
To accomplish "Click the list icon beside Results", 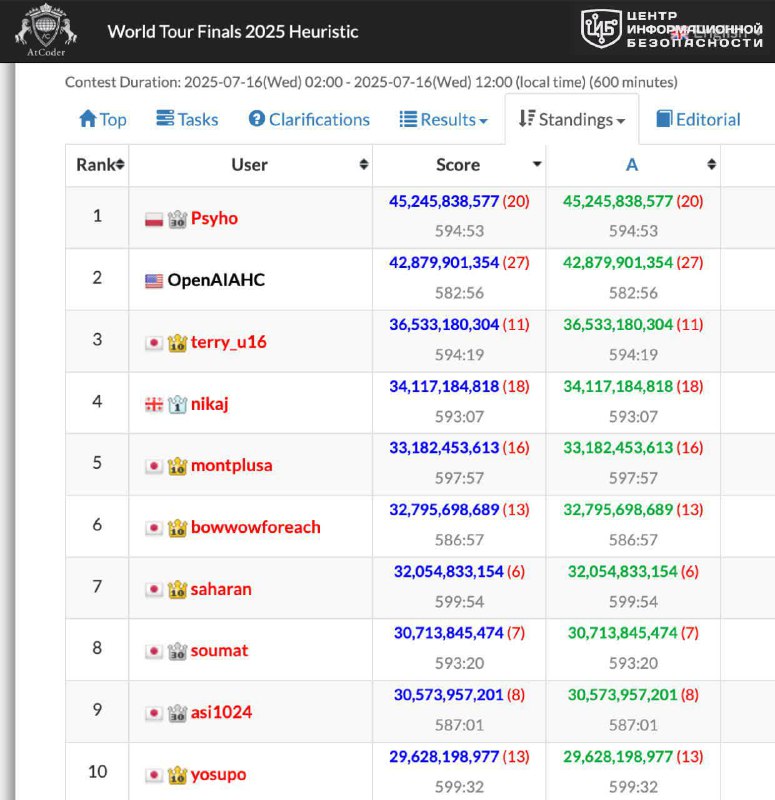I will pos(408,119).
